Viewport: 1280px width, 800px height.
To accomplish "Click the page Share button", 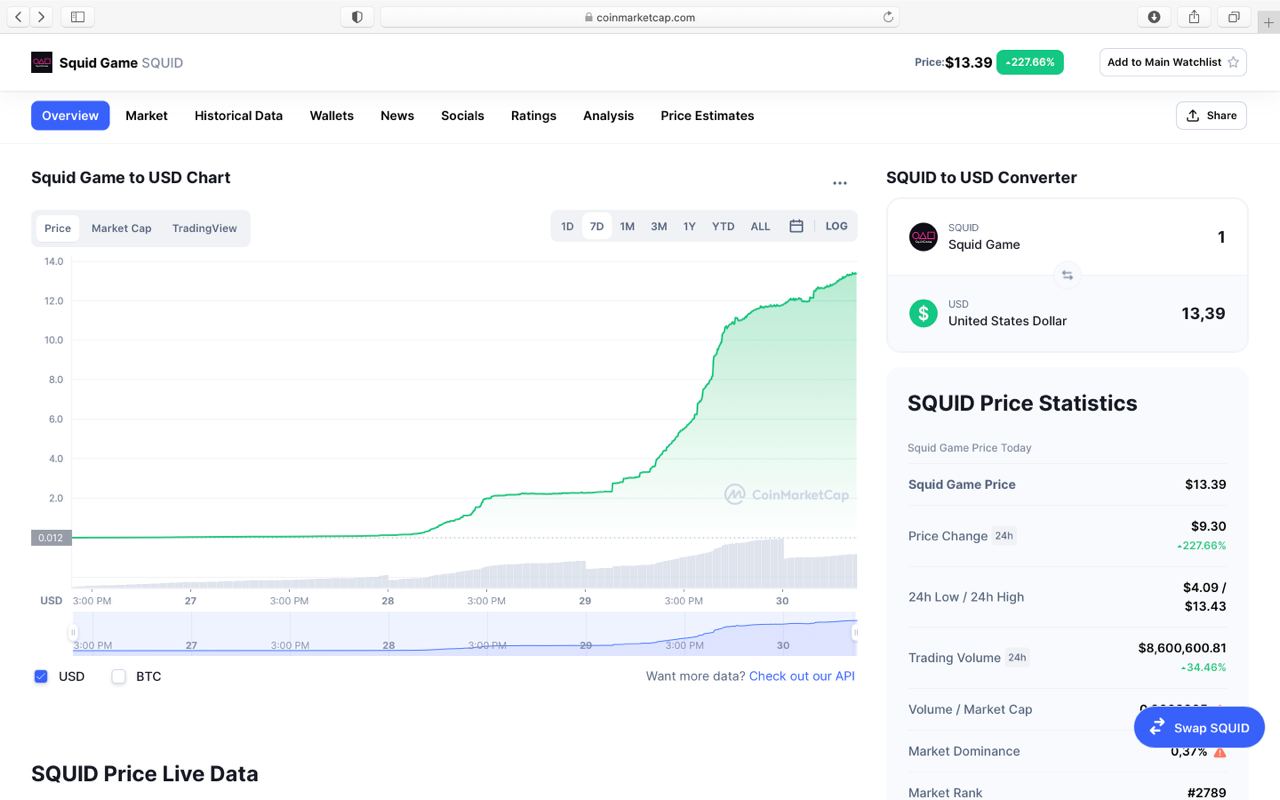I will click(x=1211, y=115).
